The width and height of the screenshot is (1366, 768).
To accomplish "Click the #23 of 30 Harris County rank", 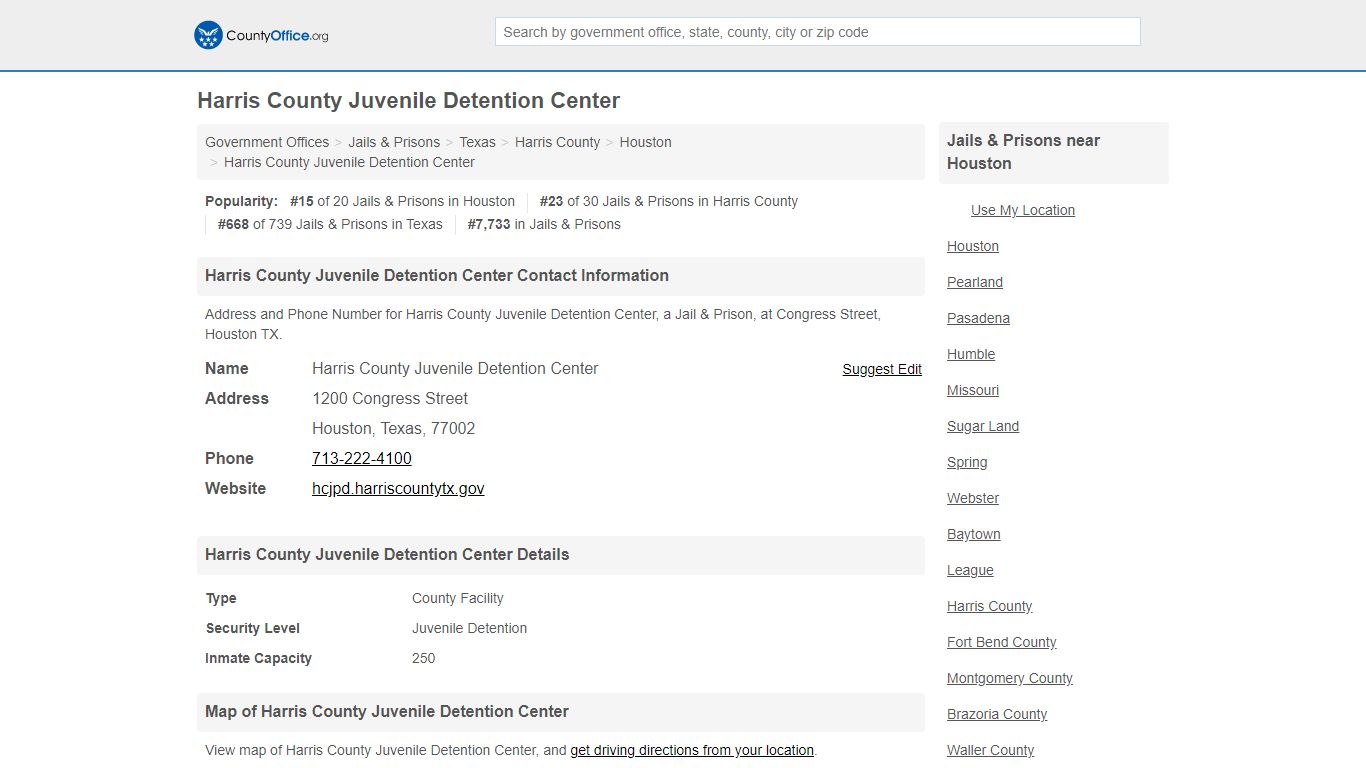I will pos(669,201).
